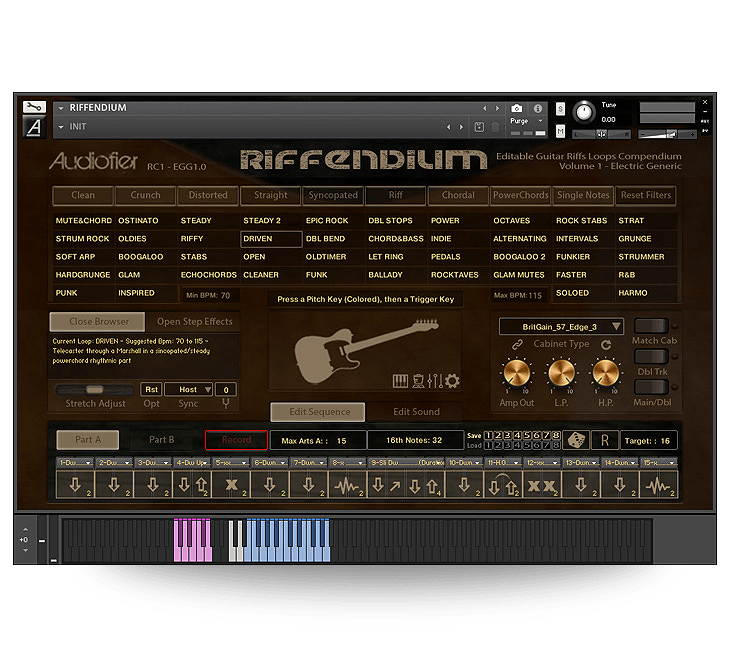Open the instrument info icon
The height and width of the screenshot is (655, 730).
click(x=538, y=108)
